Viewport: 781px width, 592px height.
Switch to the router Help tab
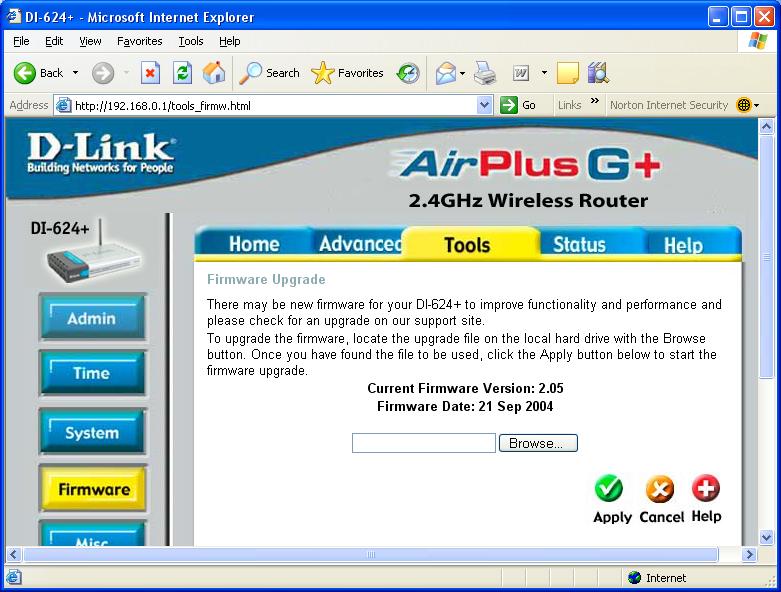[x=683, y=245]
